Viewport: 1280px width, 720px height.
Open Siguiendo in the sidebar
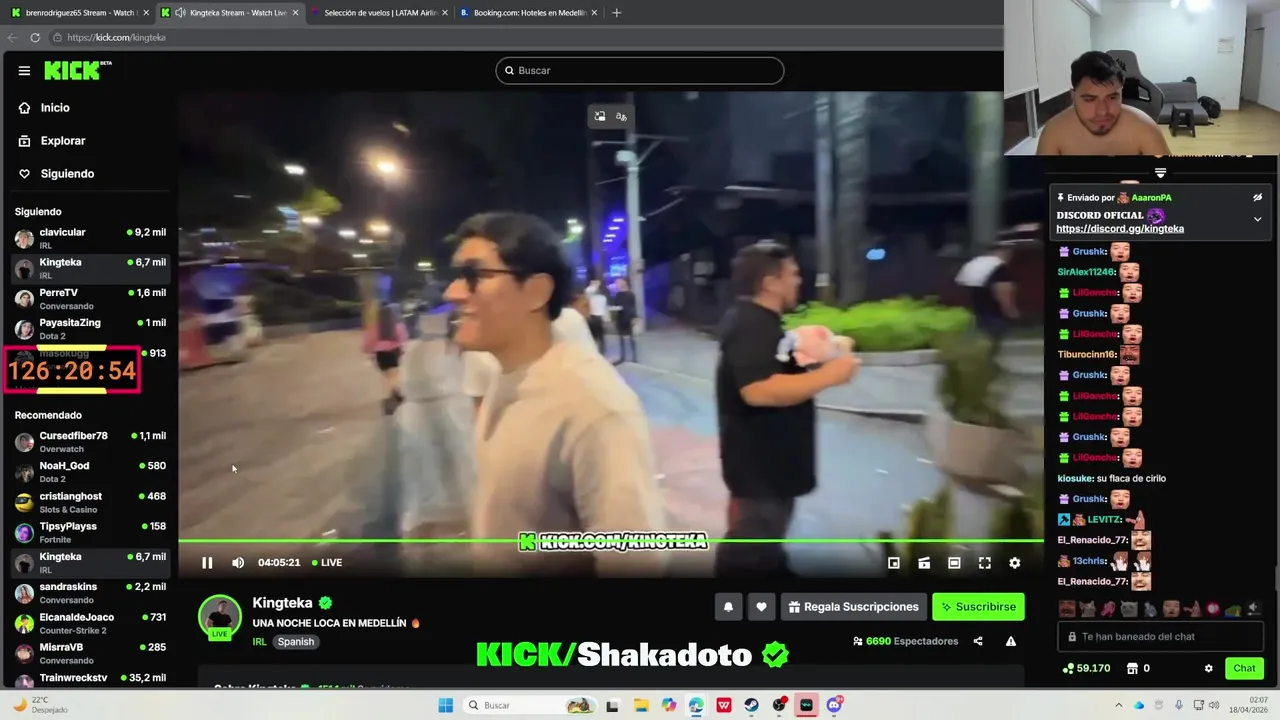(x=67, y=174)
